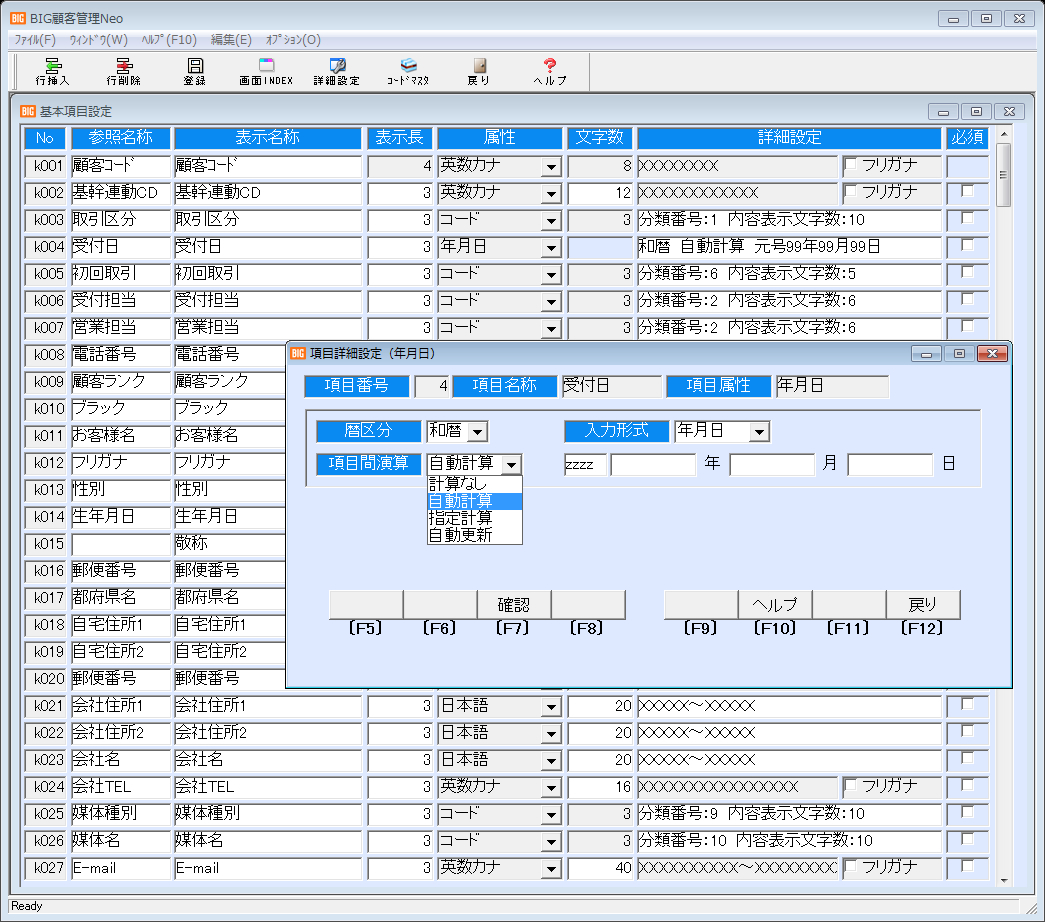
Task: Open コードマスタ from the toolbar
Action: tap(408, 71)
